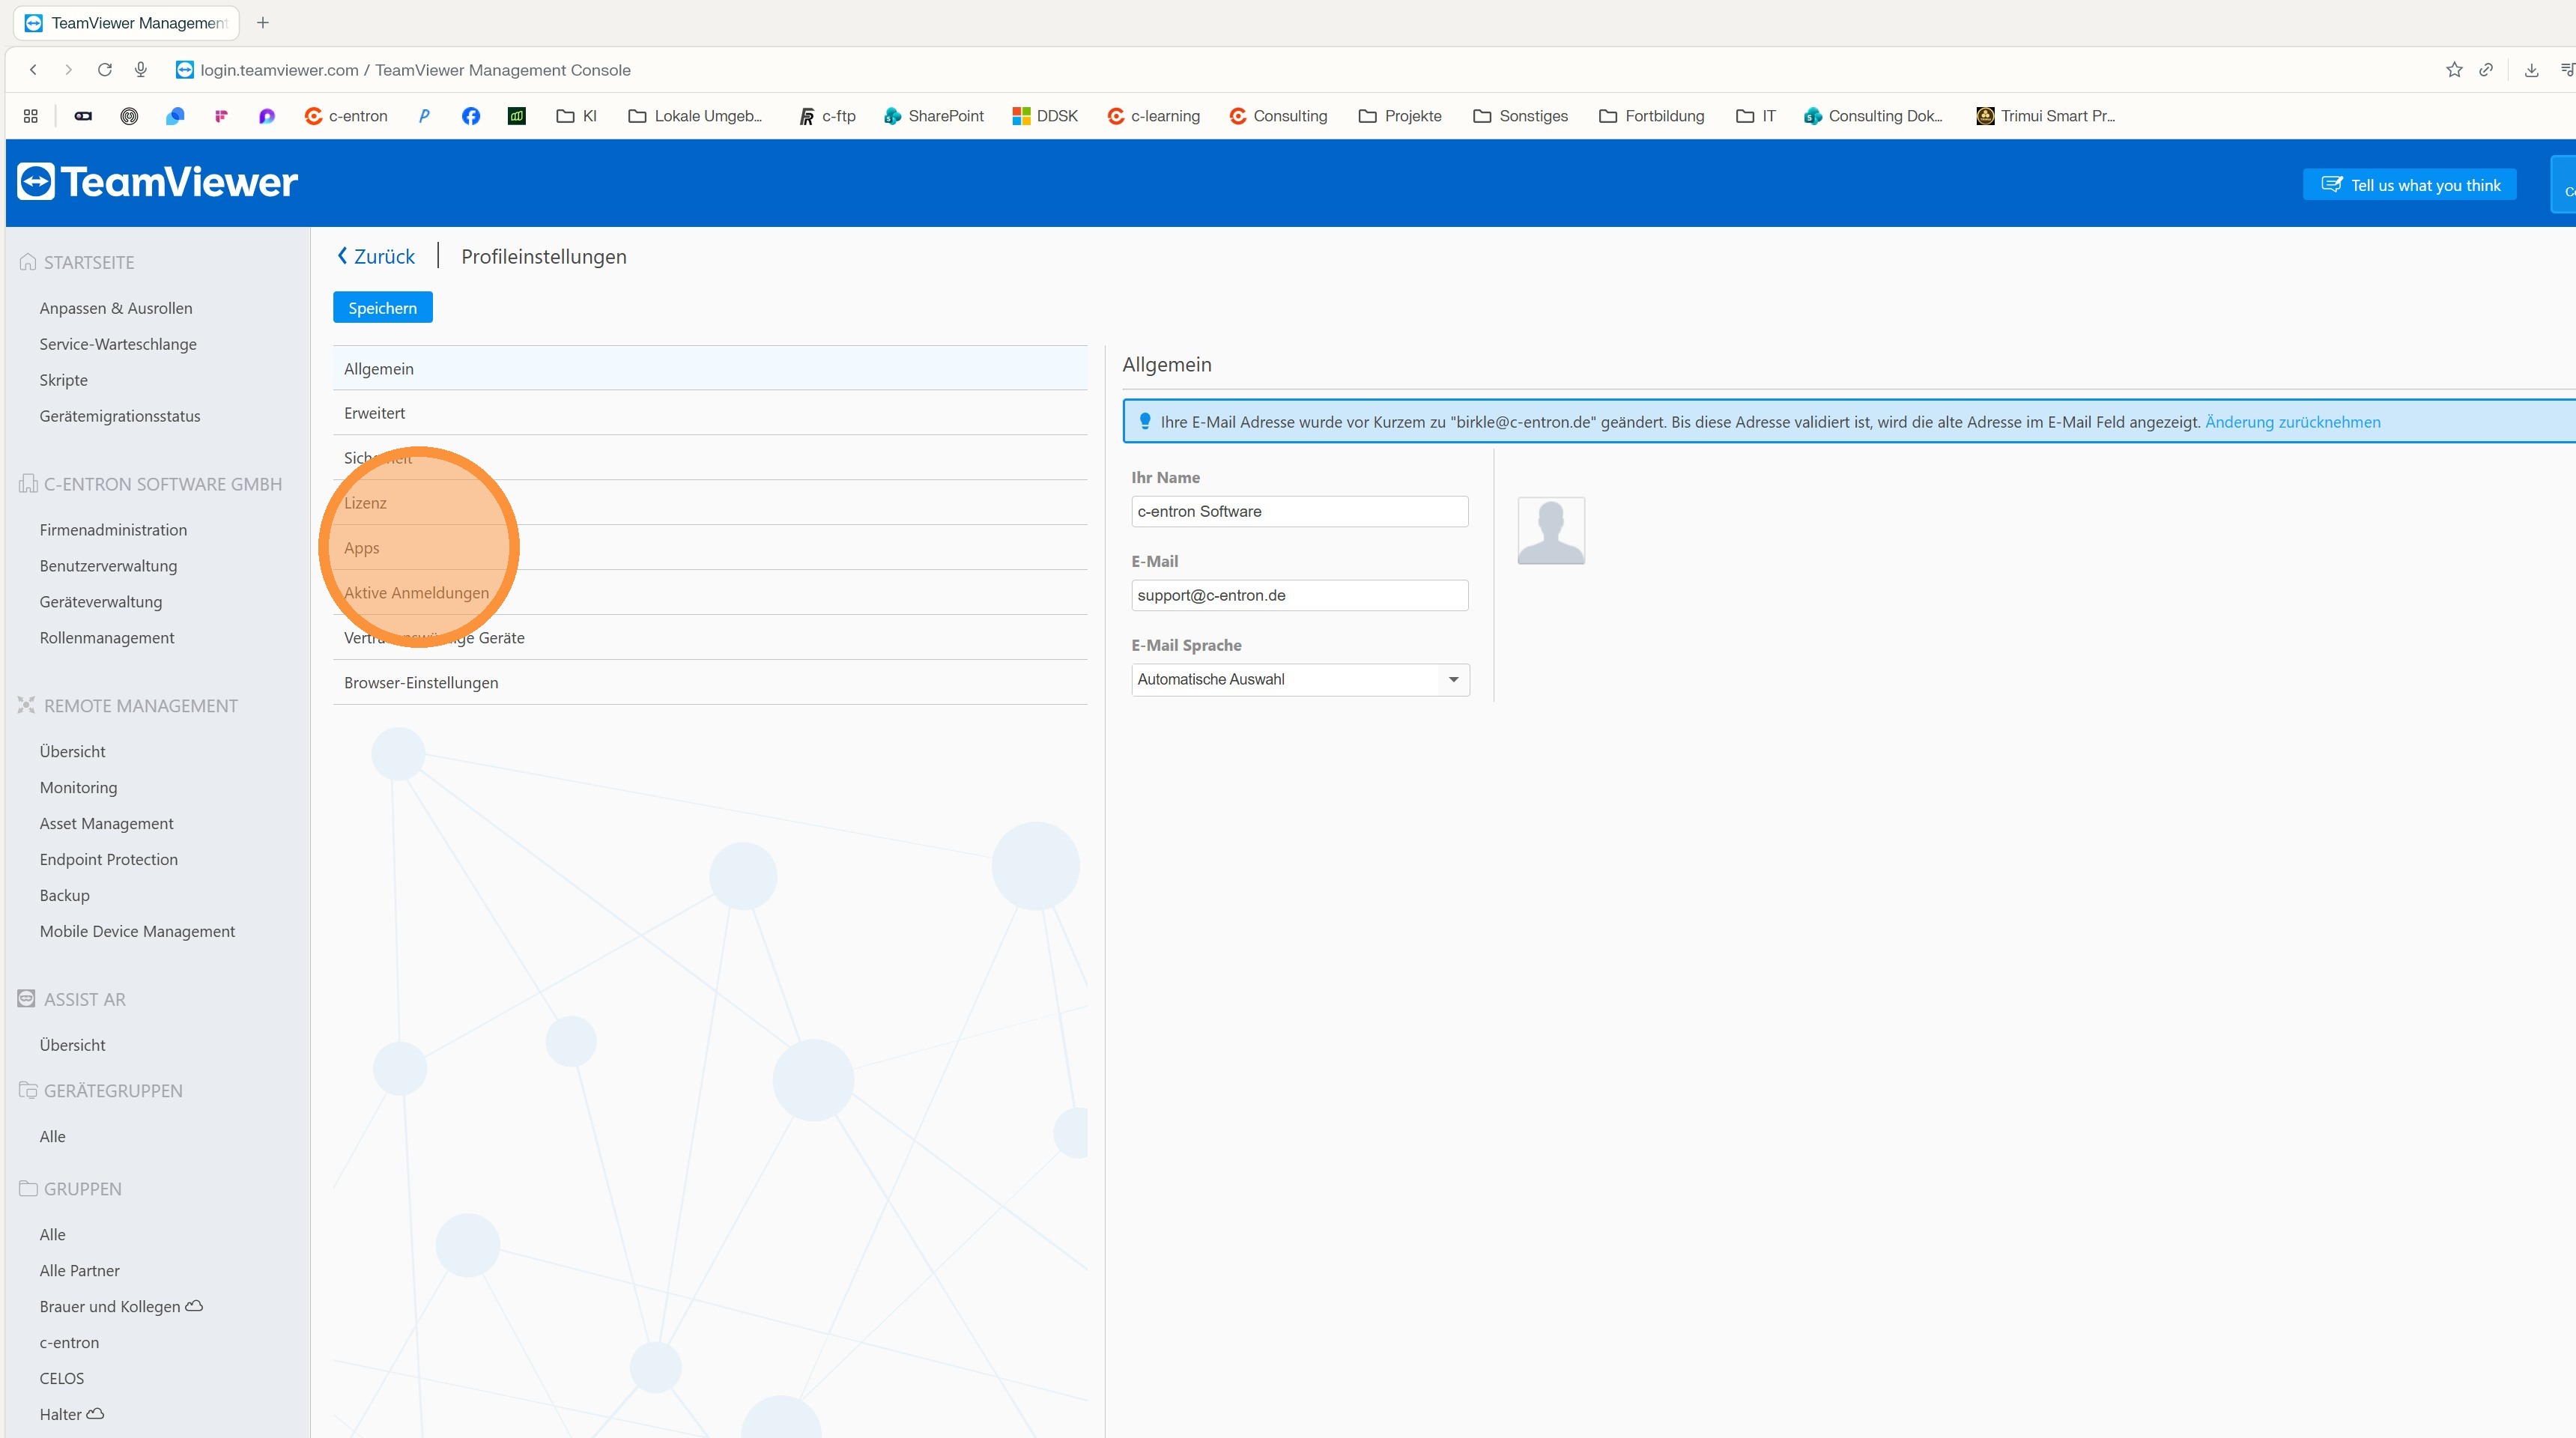This screenshot has width=2576, height=1438.
Task: Open the E-Mail Sprache dropdown
Action: [x=1300, y=680]
